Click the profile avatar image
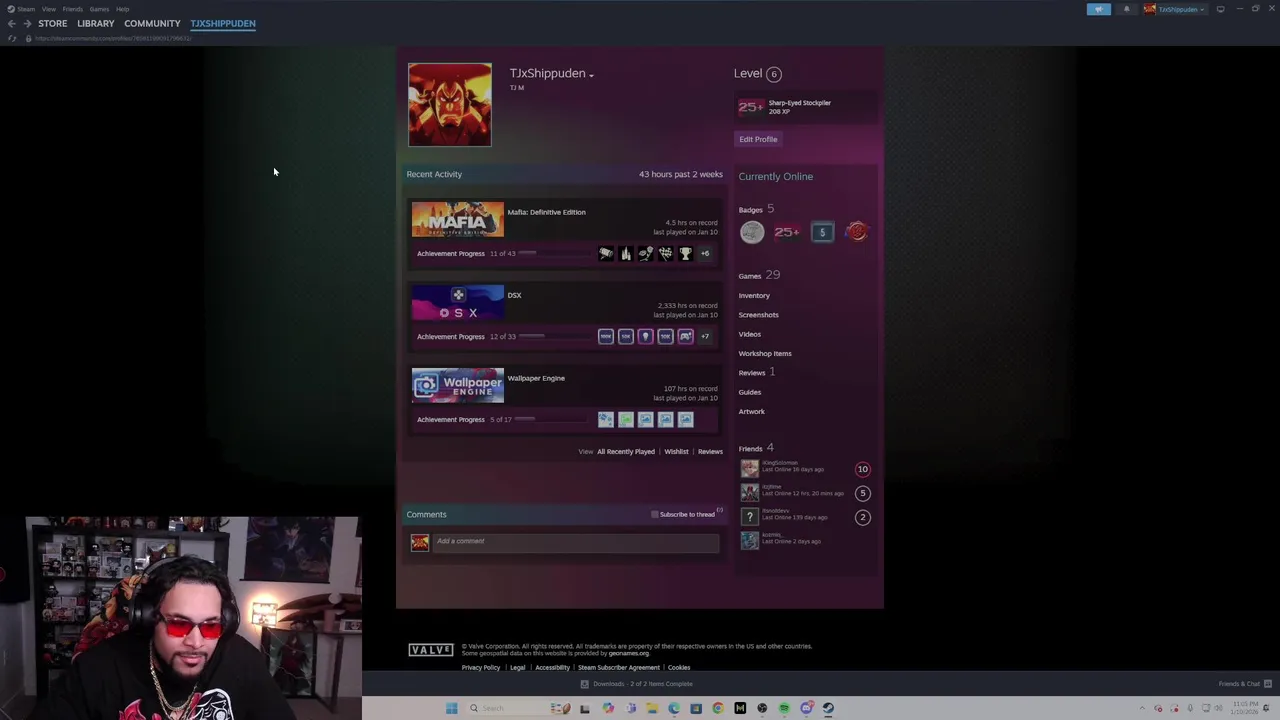This screenshot has width=1280, height=720. [x=450, y=105]
